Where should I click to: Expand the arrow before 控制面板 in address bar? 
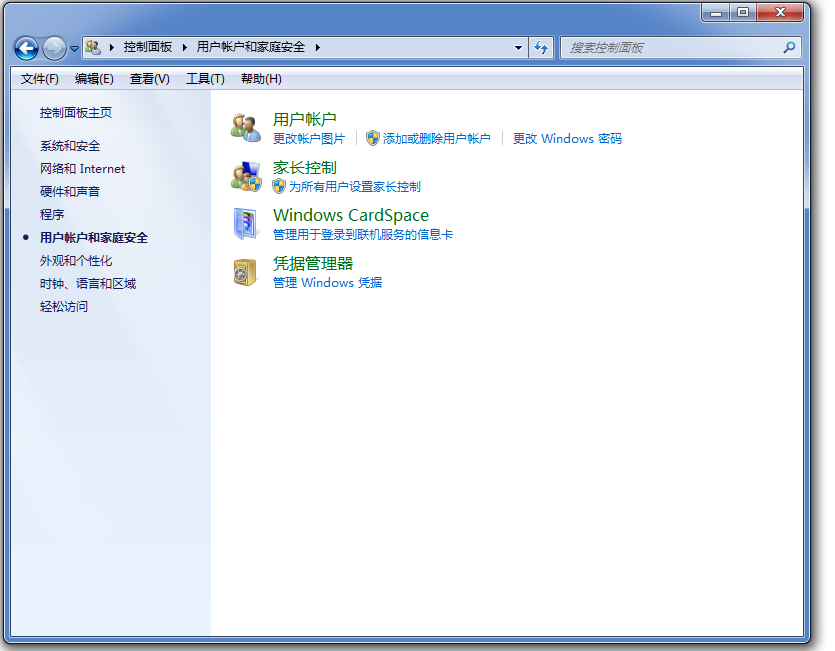pos(112,47)
